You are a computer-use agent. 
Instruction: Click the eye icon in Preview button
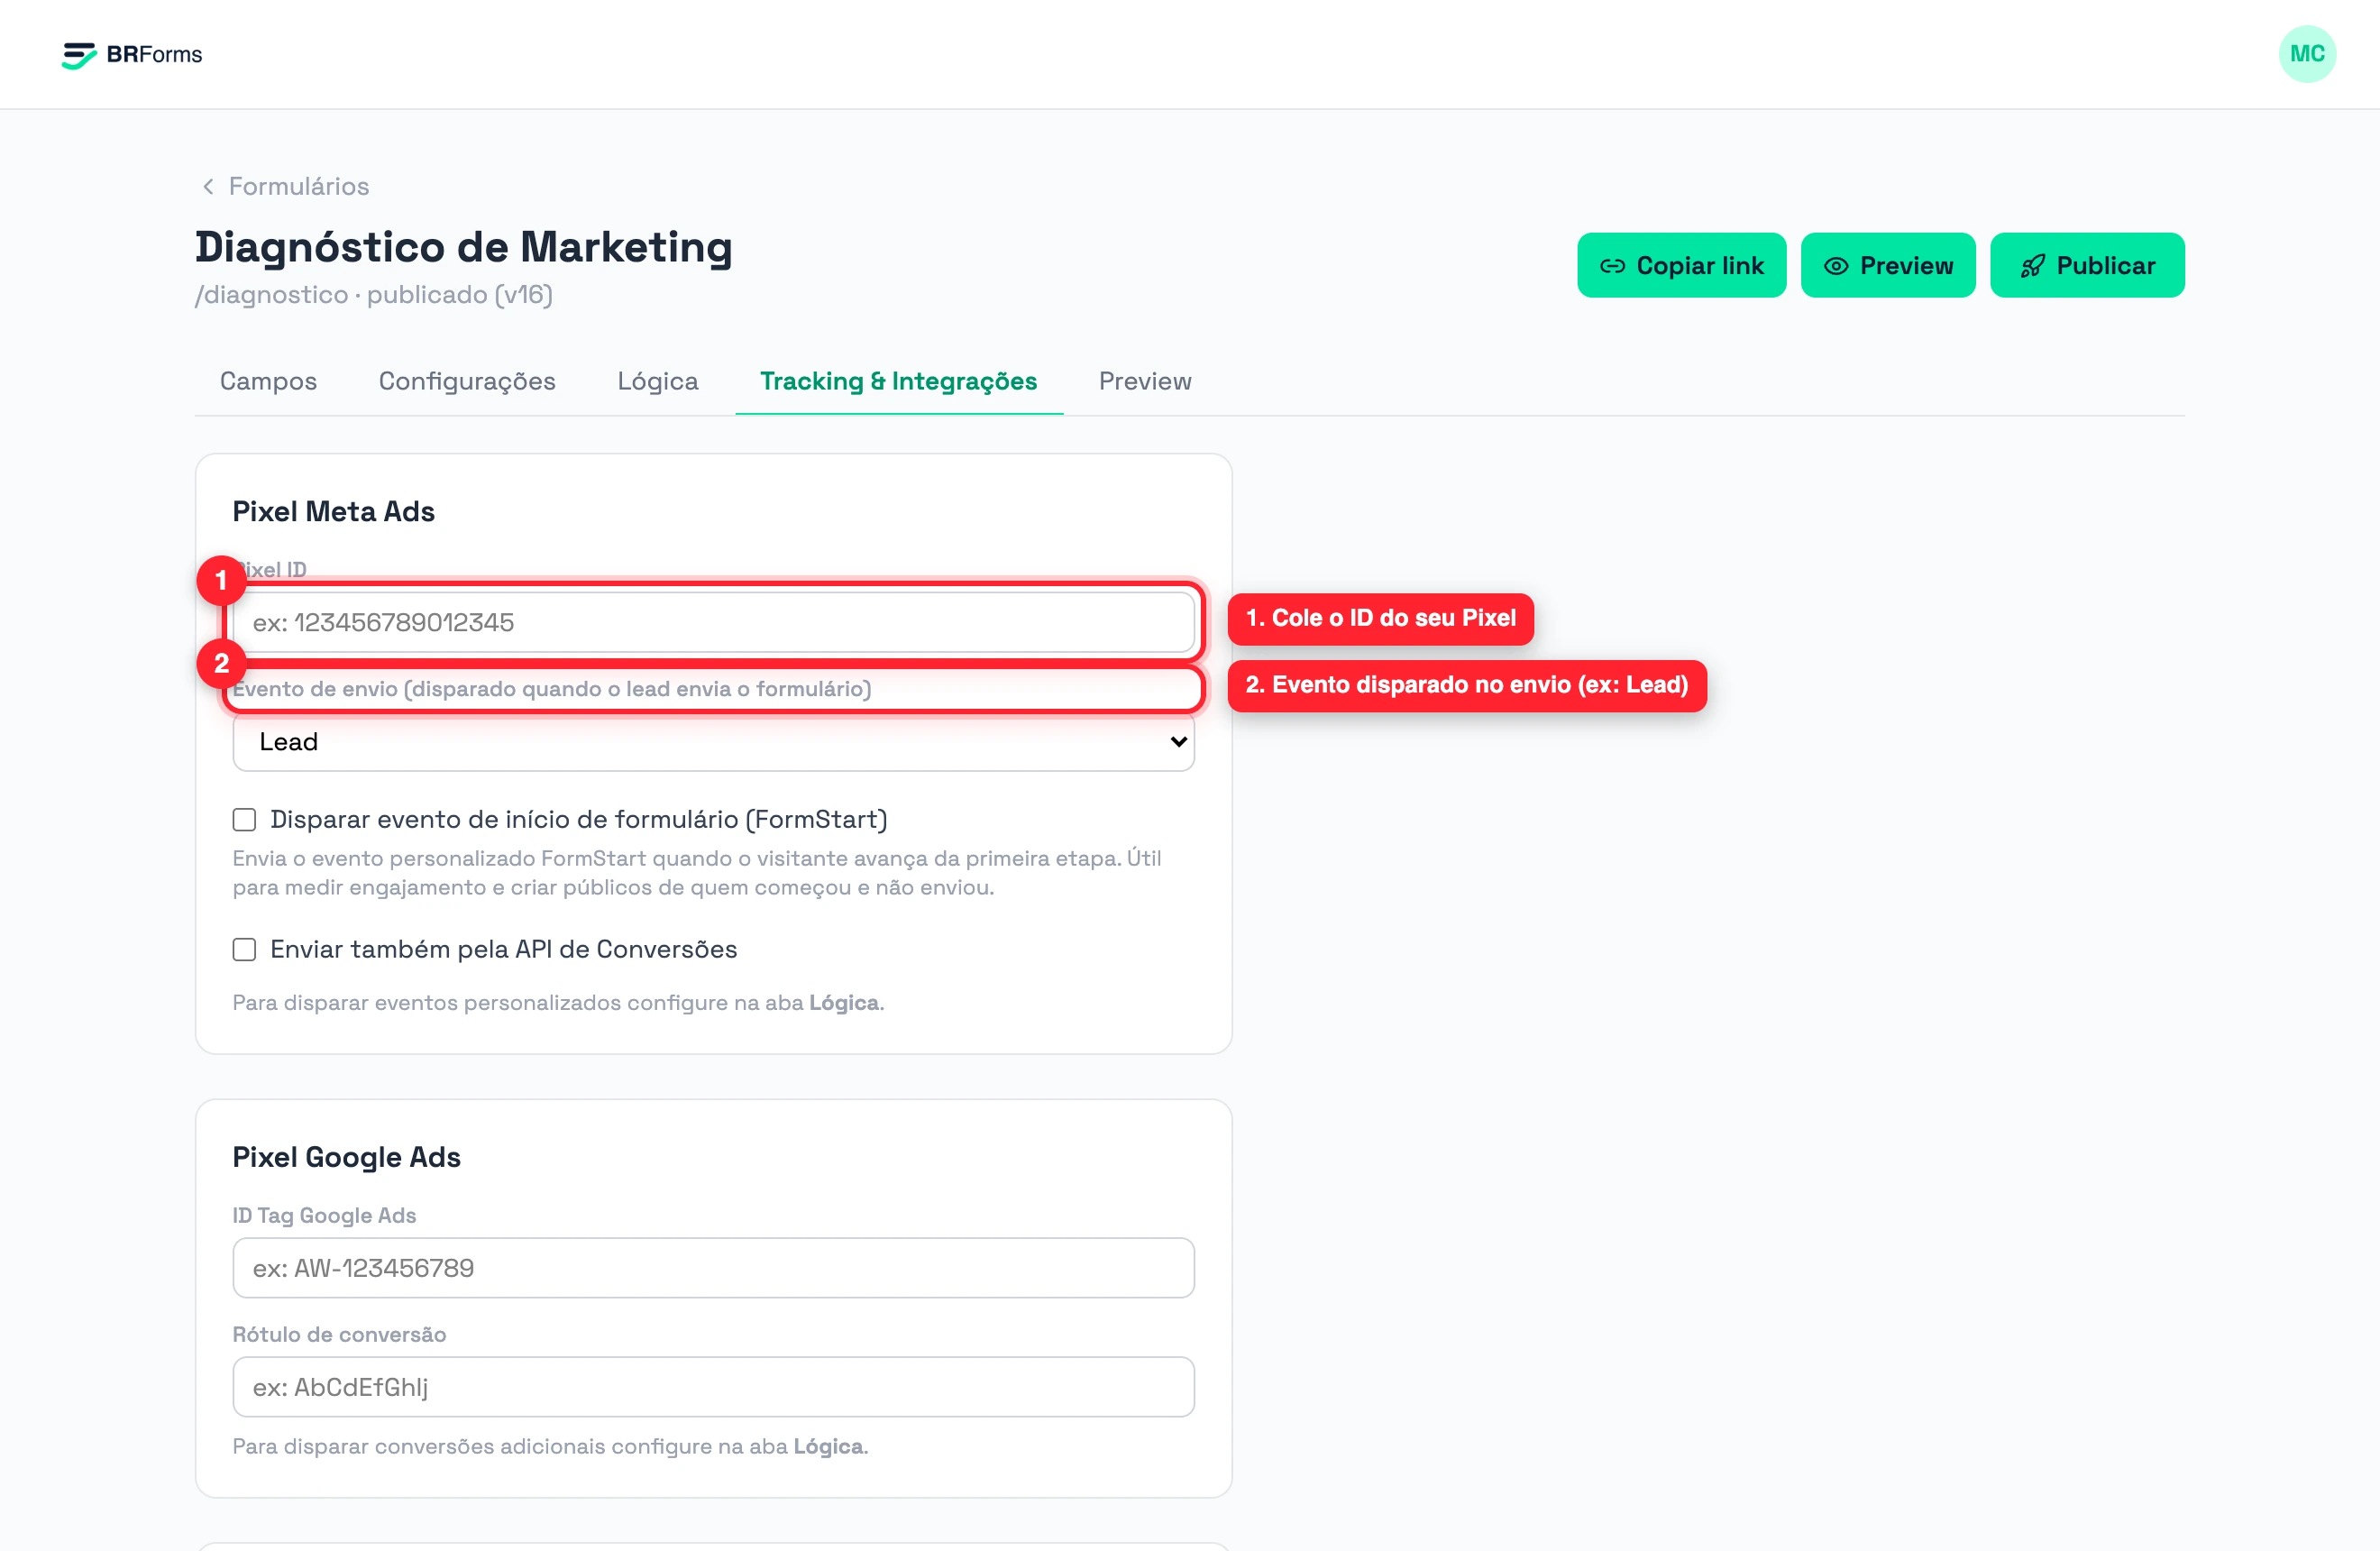pos(1836,266)
